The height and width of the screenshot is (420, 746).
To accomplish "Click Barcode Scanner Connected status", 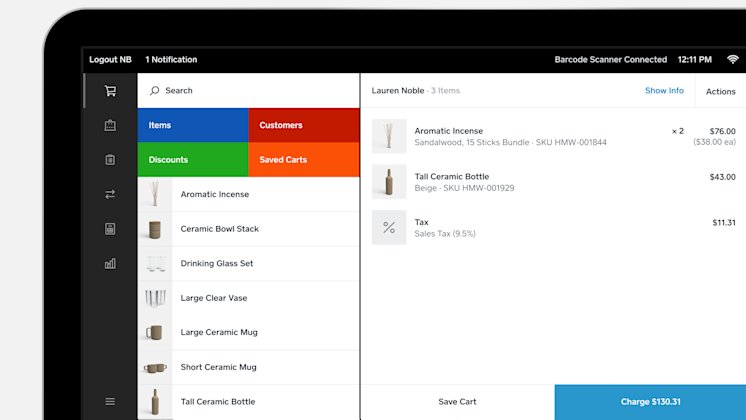I will [x=610, y=59].
